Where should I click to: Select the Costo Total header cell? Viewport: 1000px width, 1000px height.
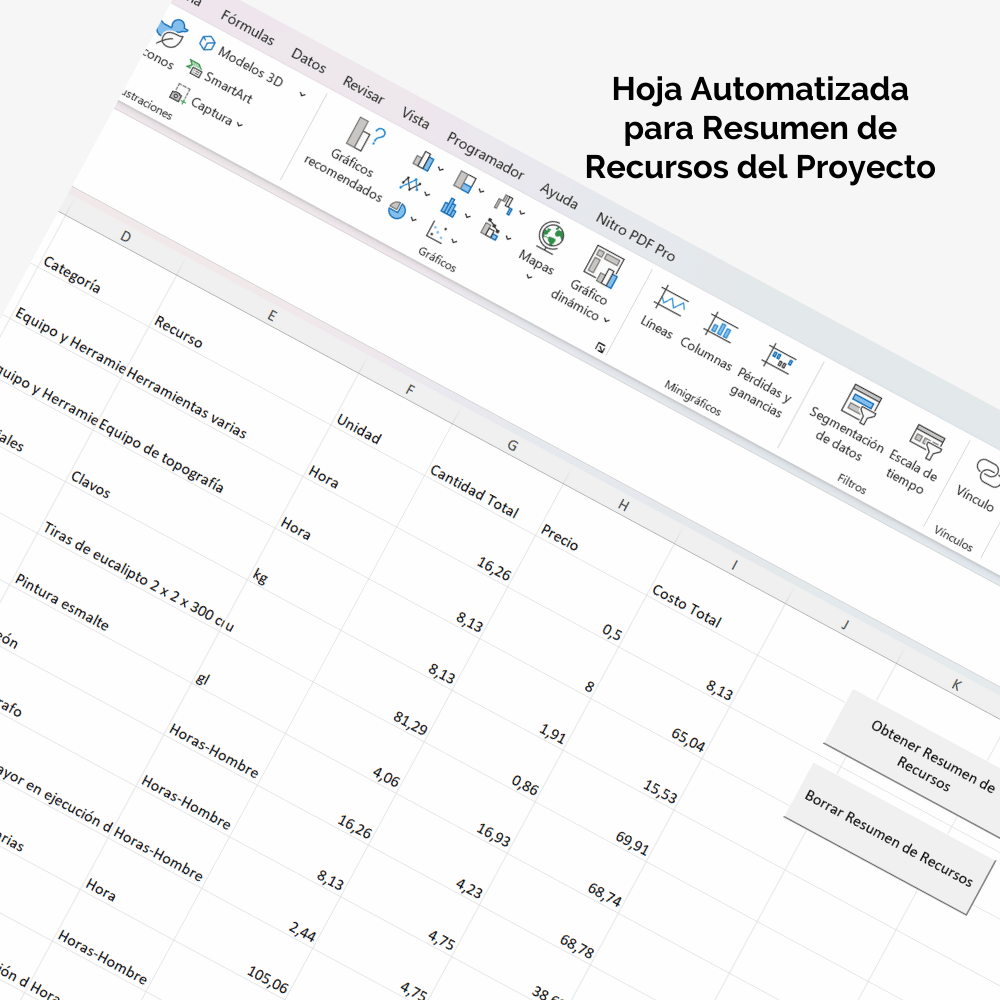point(686,606)
